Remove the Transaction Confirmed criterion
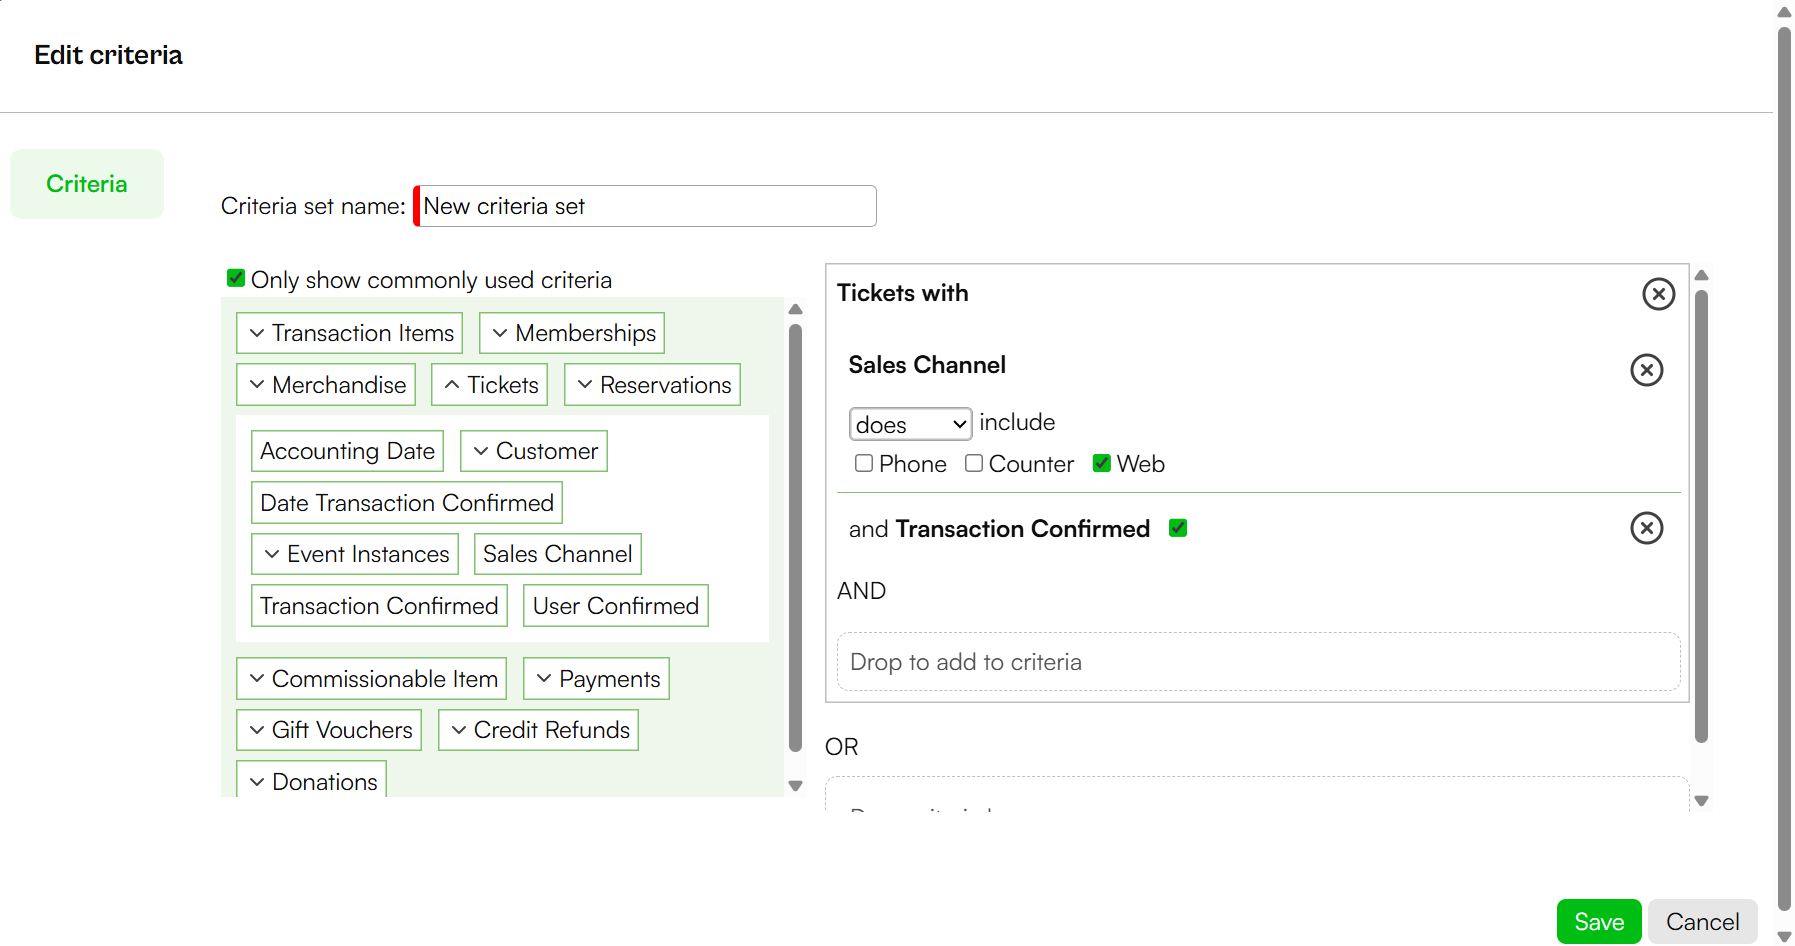This screenshot has height=946, width=1795. 1646,528
